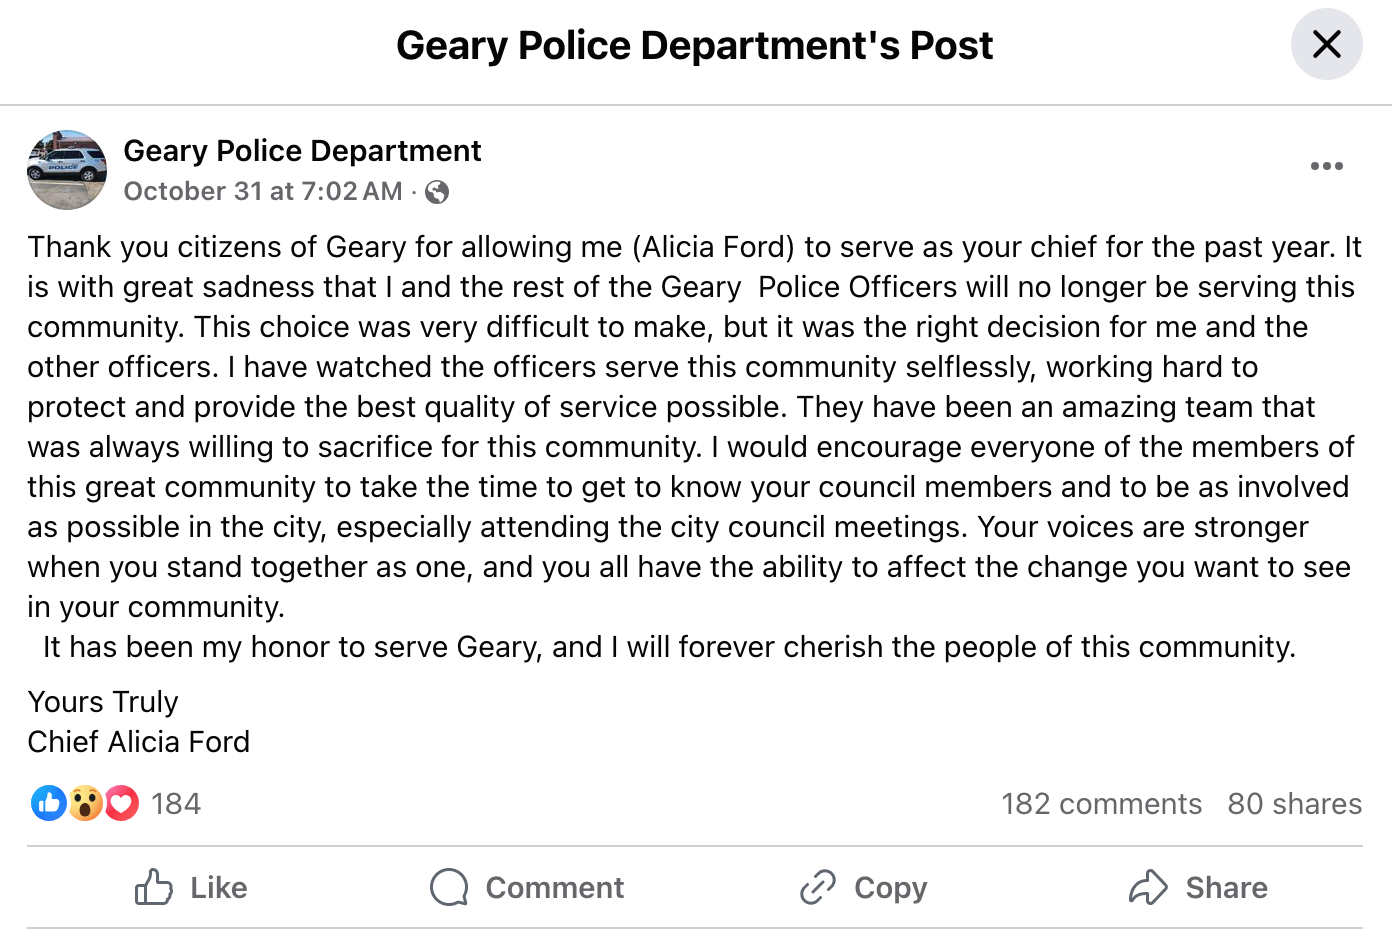The width and height of the screenshot is (1392, 942).
Task: Click the Copy button label
Action: pos(891,888)
